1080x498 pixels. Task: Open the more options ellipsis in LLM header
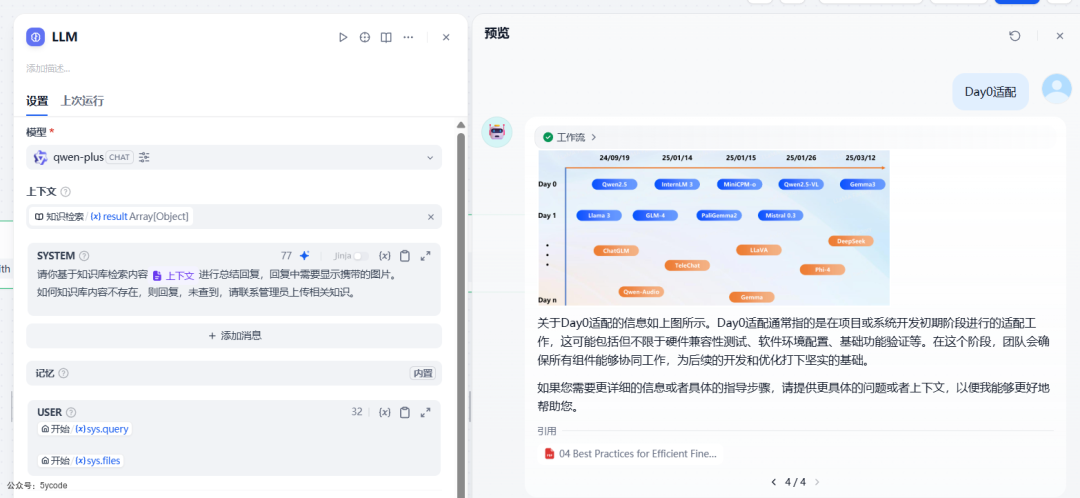pos(408,37)
